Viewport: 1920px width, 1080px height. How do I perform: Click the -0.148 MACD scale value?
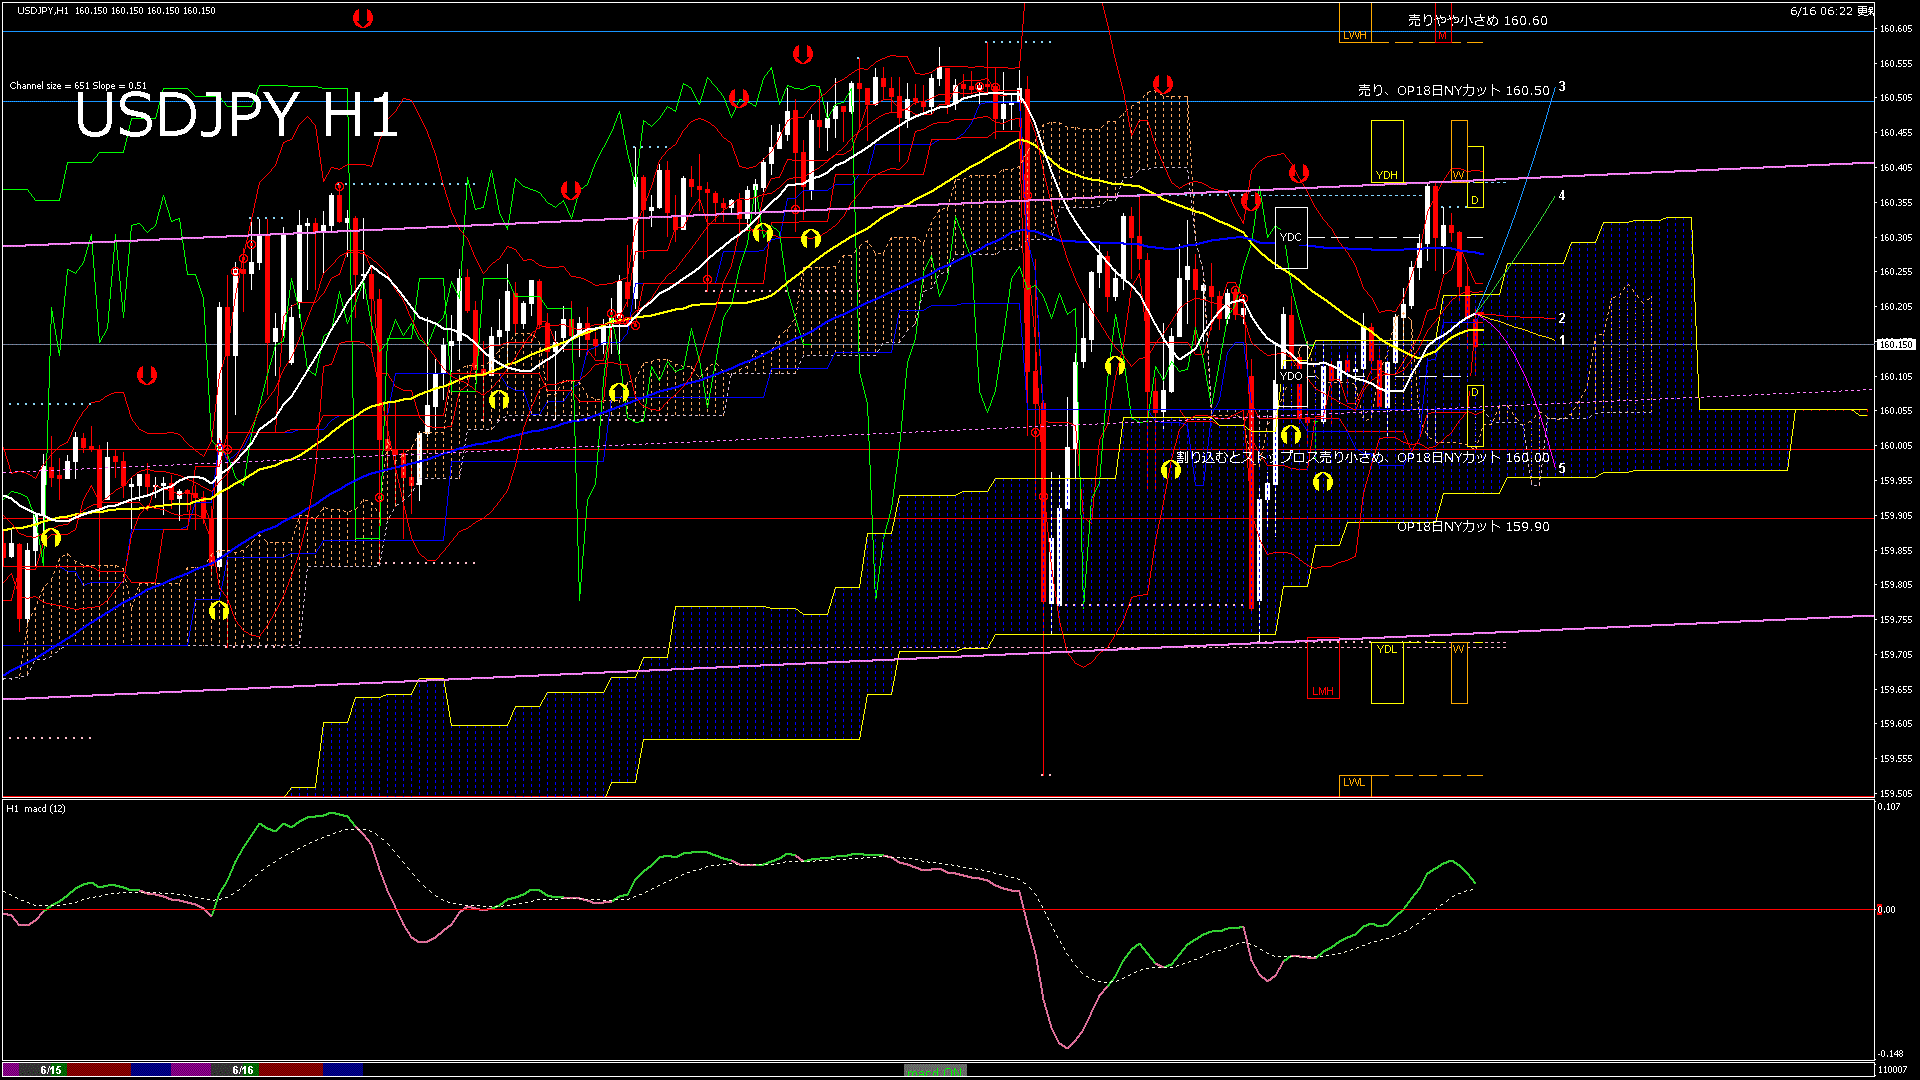[x=1889, y=1054]
